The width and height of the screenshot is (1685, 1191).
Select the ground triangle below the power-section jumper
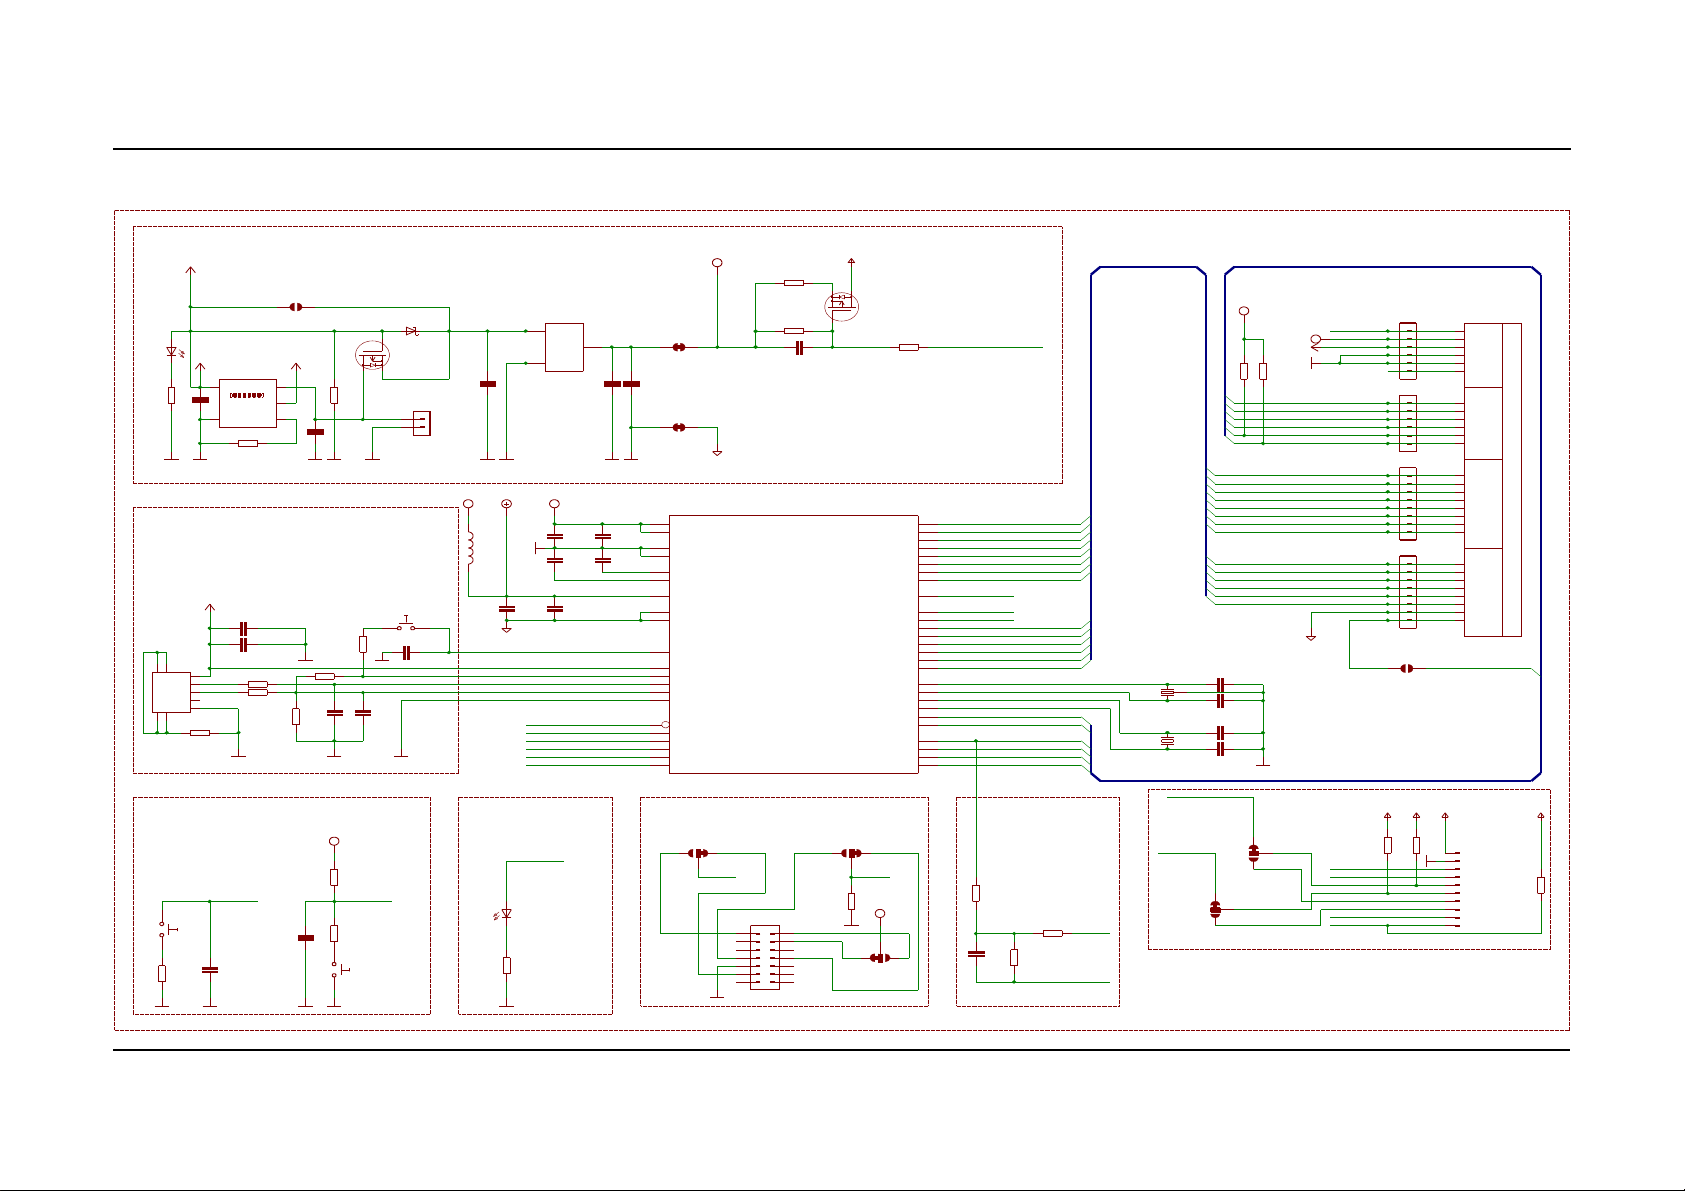[x=717, y=453]
